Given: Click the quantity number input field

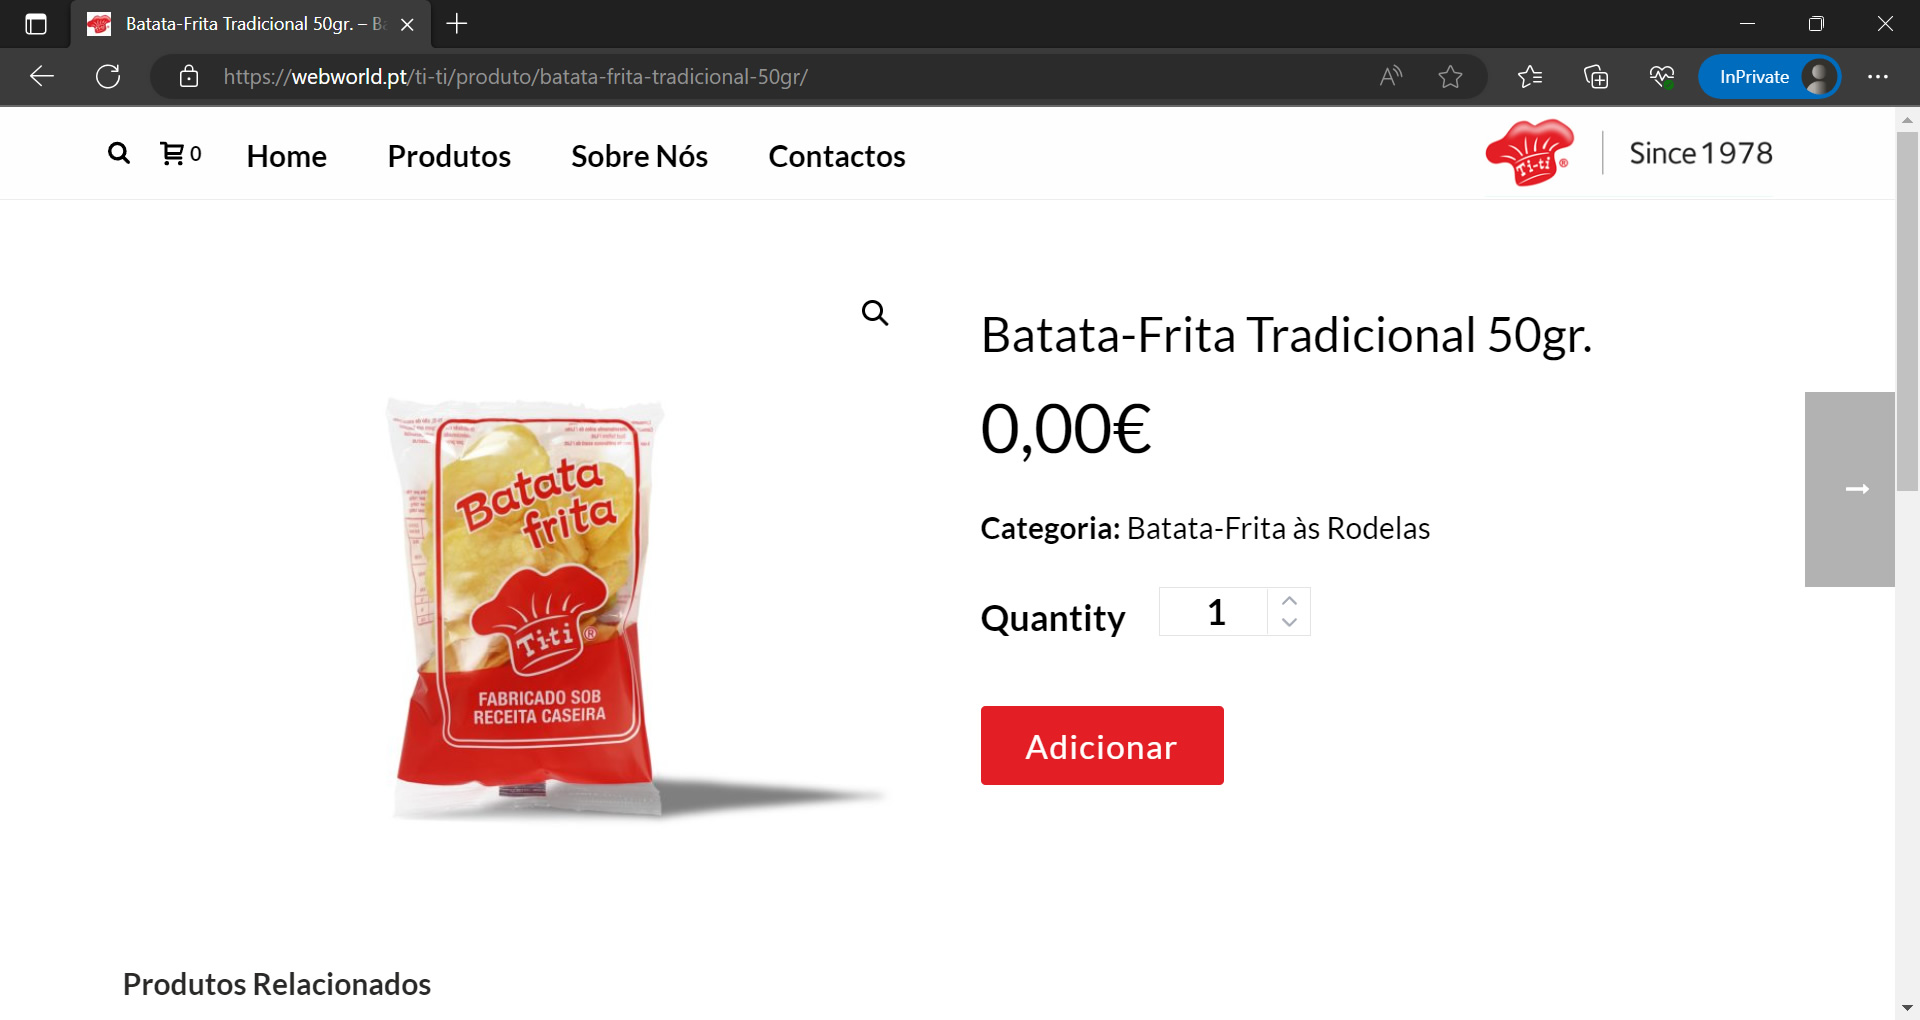Looking at the screenshot, I should point(1214,612).
